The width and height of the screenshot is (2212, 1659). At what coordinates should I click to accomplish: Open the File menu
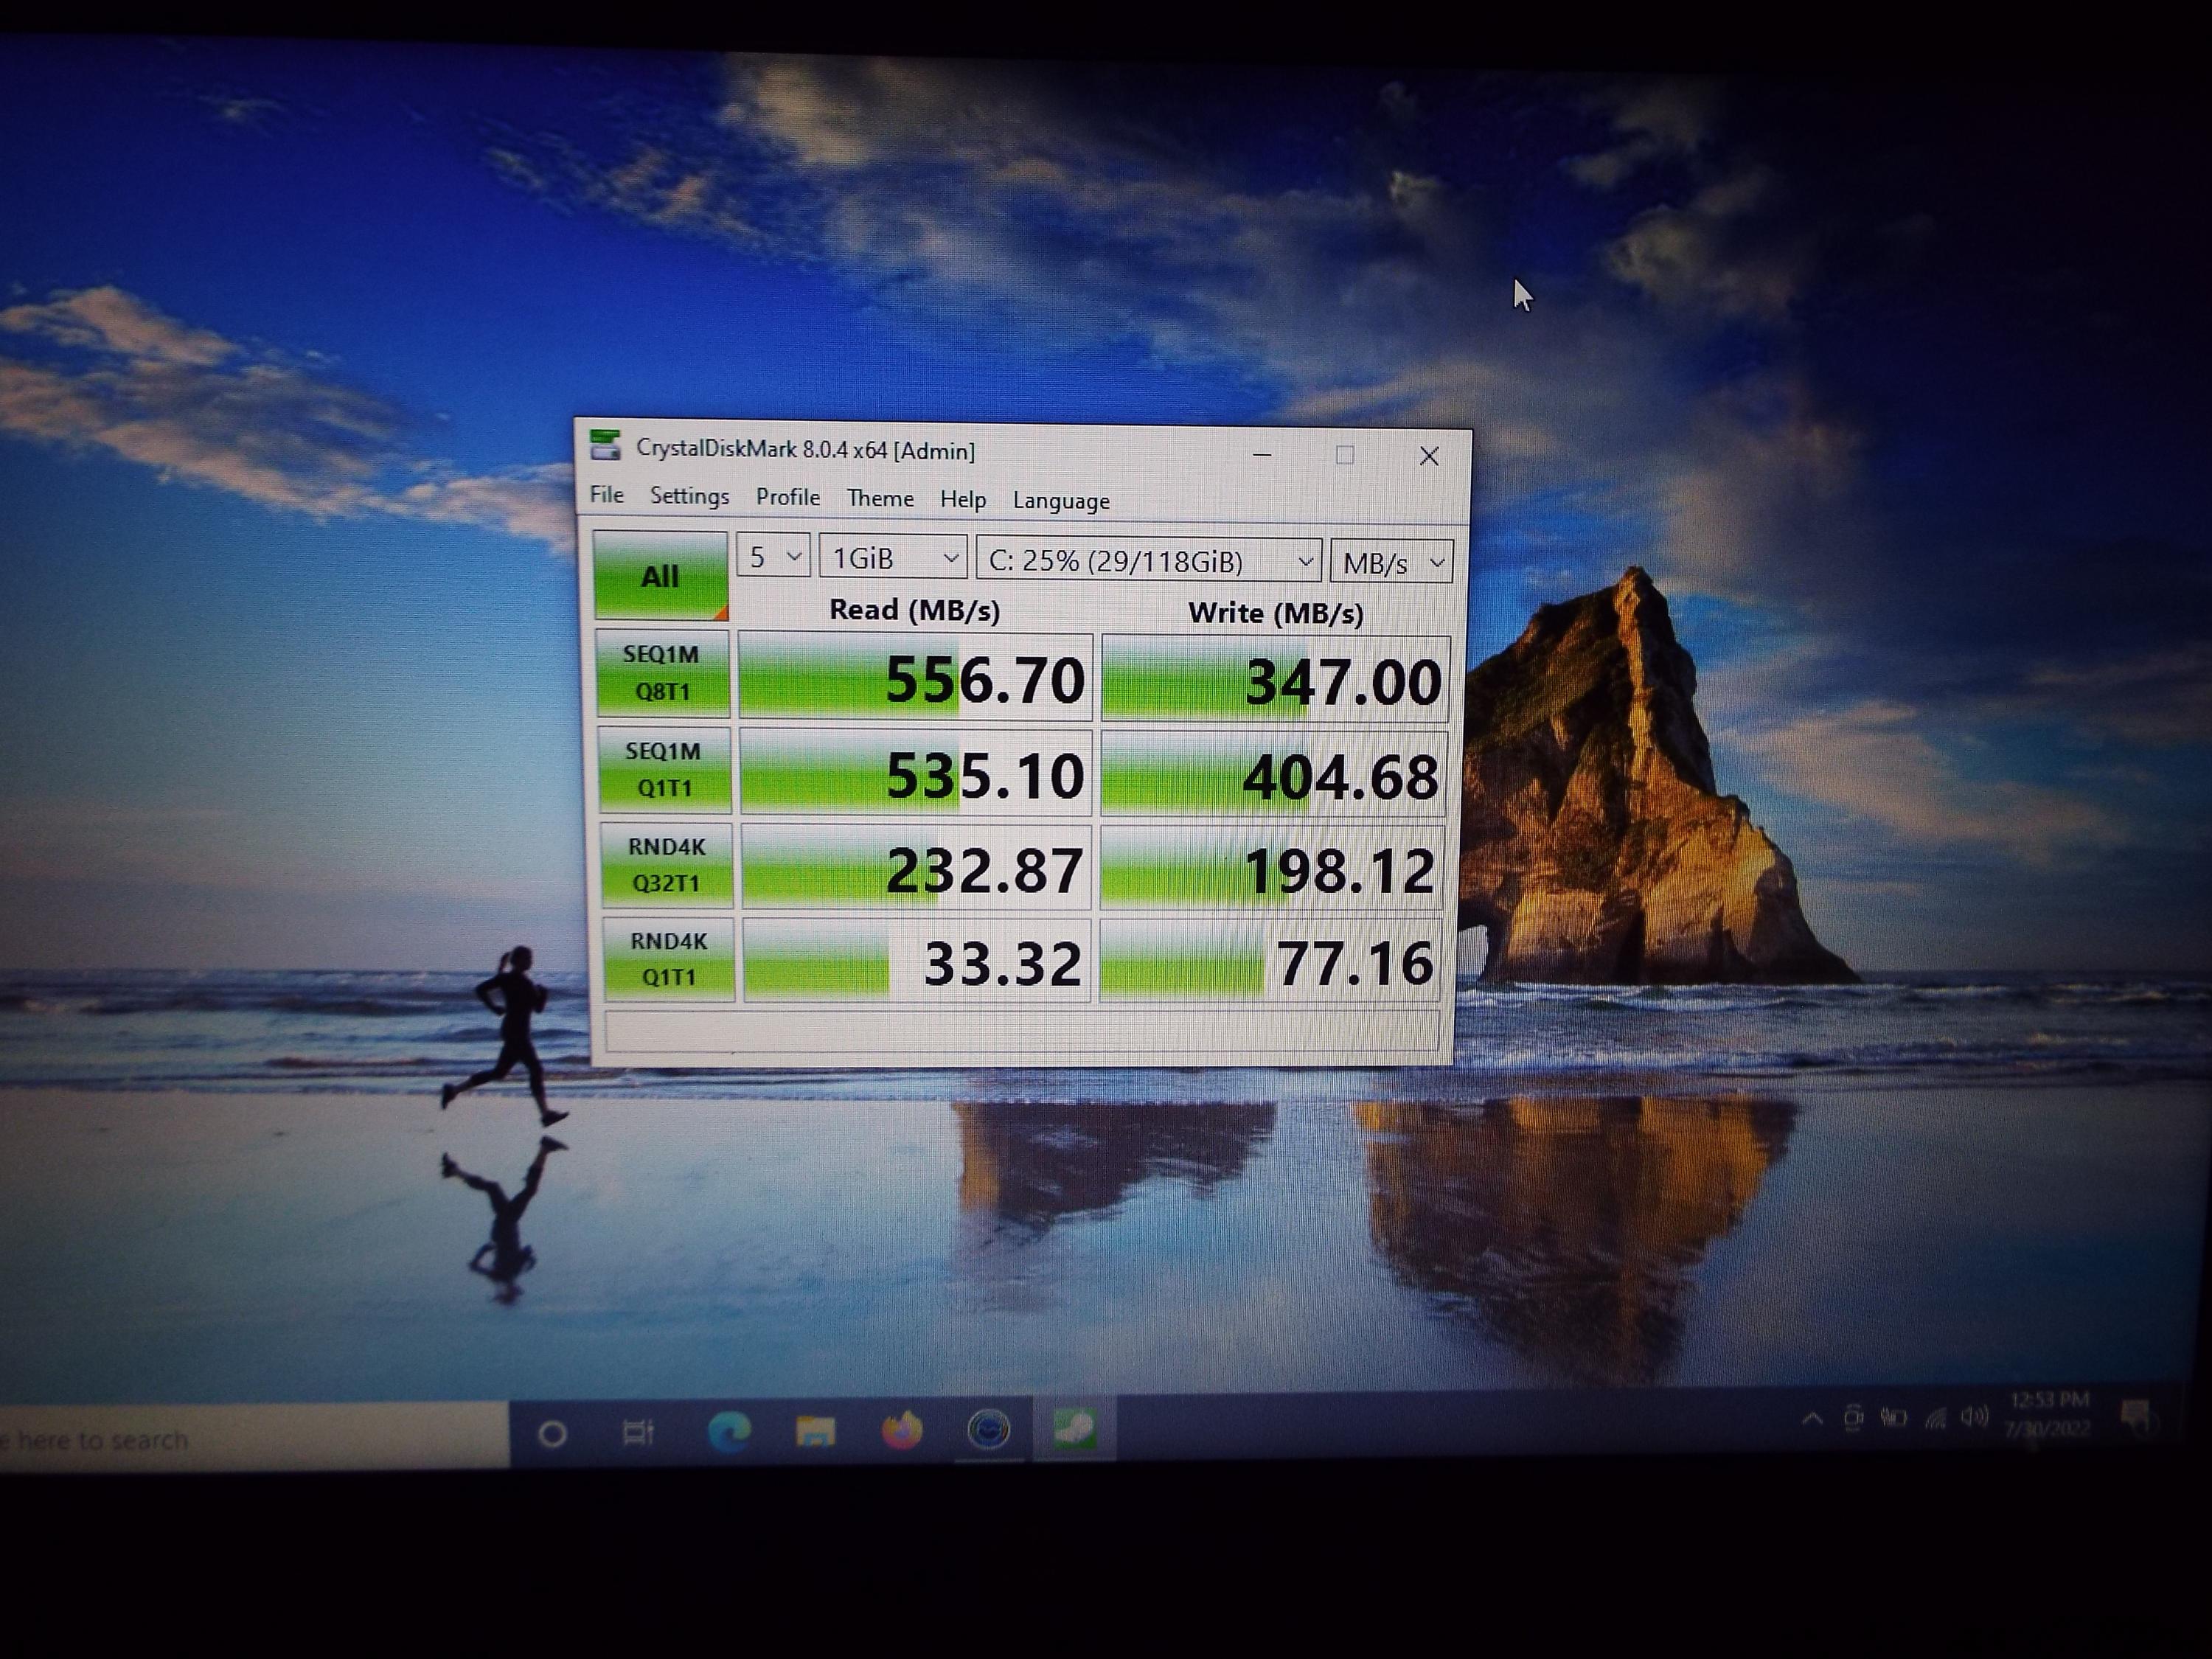606,495
